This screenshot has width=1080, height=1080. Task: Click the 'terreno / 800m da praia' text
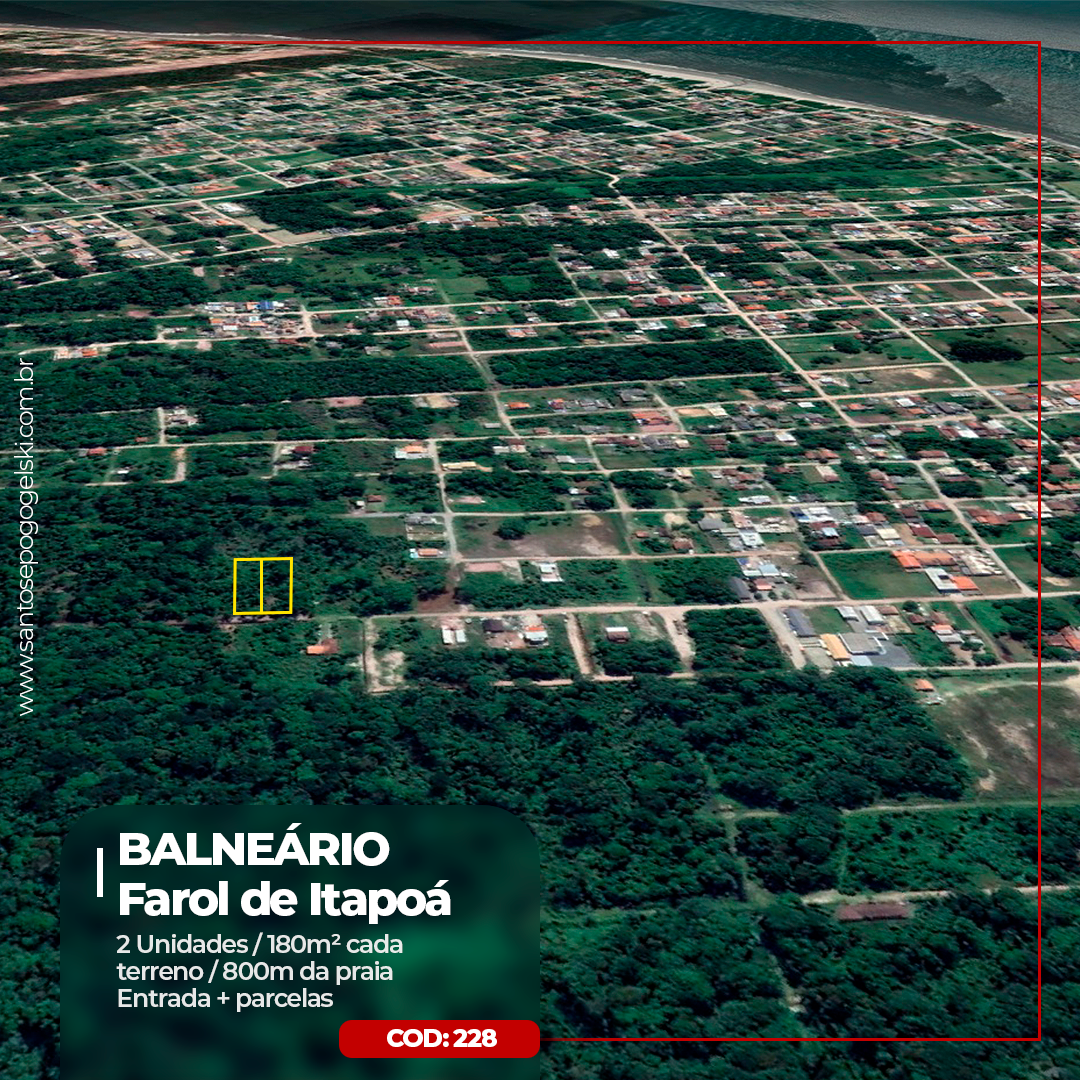click(x=254, y=971)
